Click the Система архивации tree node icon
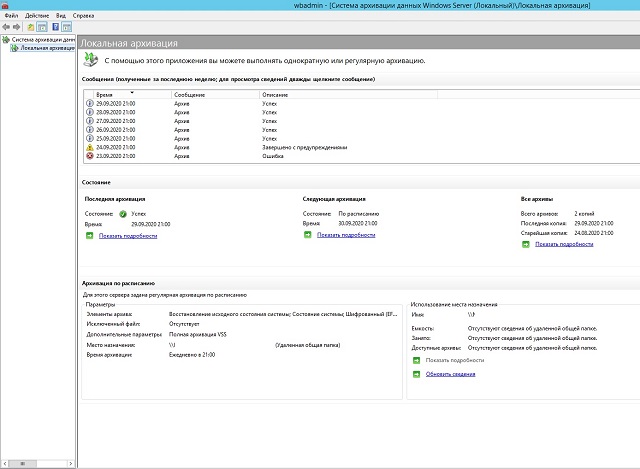 pos(6,40)
